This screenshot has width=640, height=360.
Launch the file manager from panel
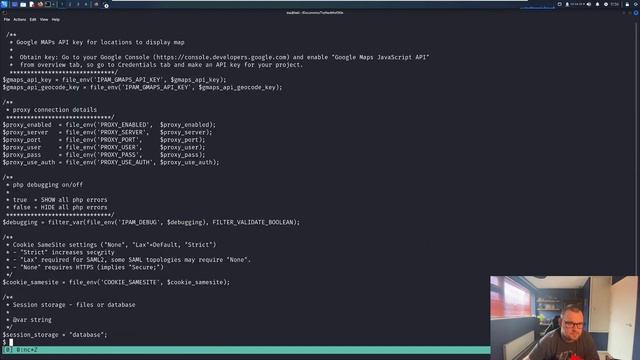(23, 4)
